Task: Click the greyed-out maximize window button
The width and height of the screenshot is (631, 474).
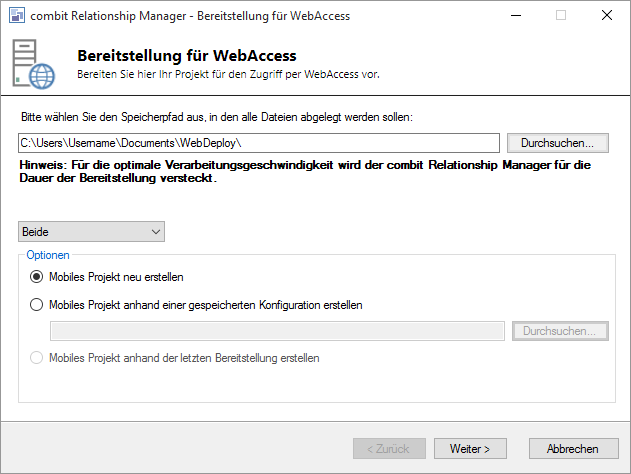Action: pos(561,16)
